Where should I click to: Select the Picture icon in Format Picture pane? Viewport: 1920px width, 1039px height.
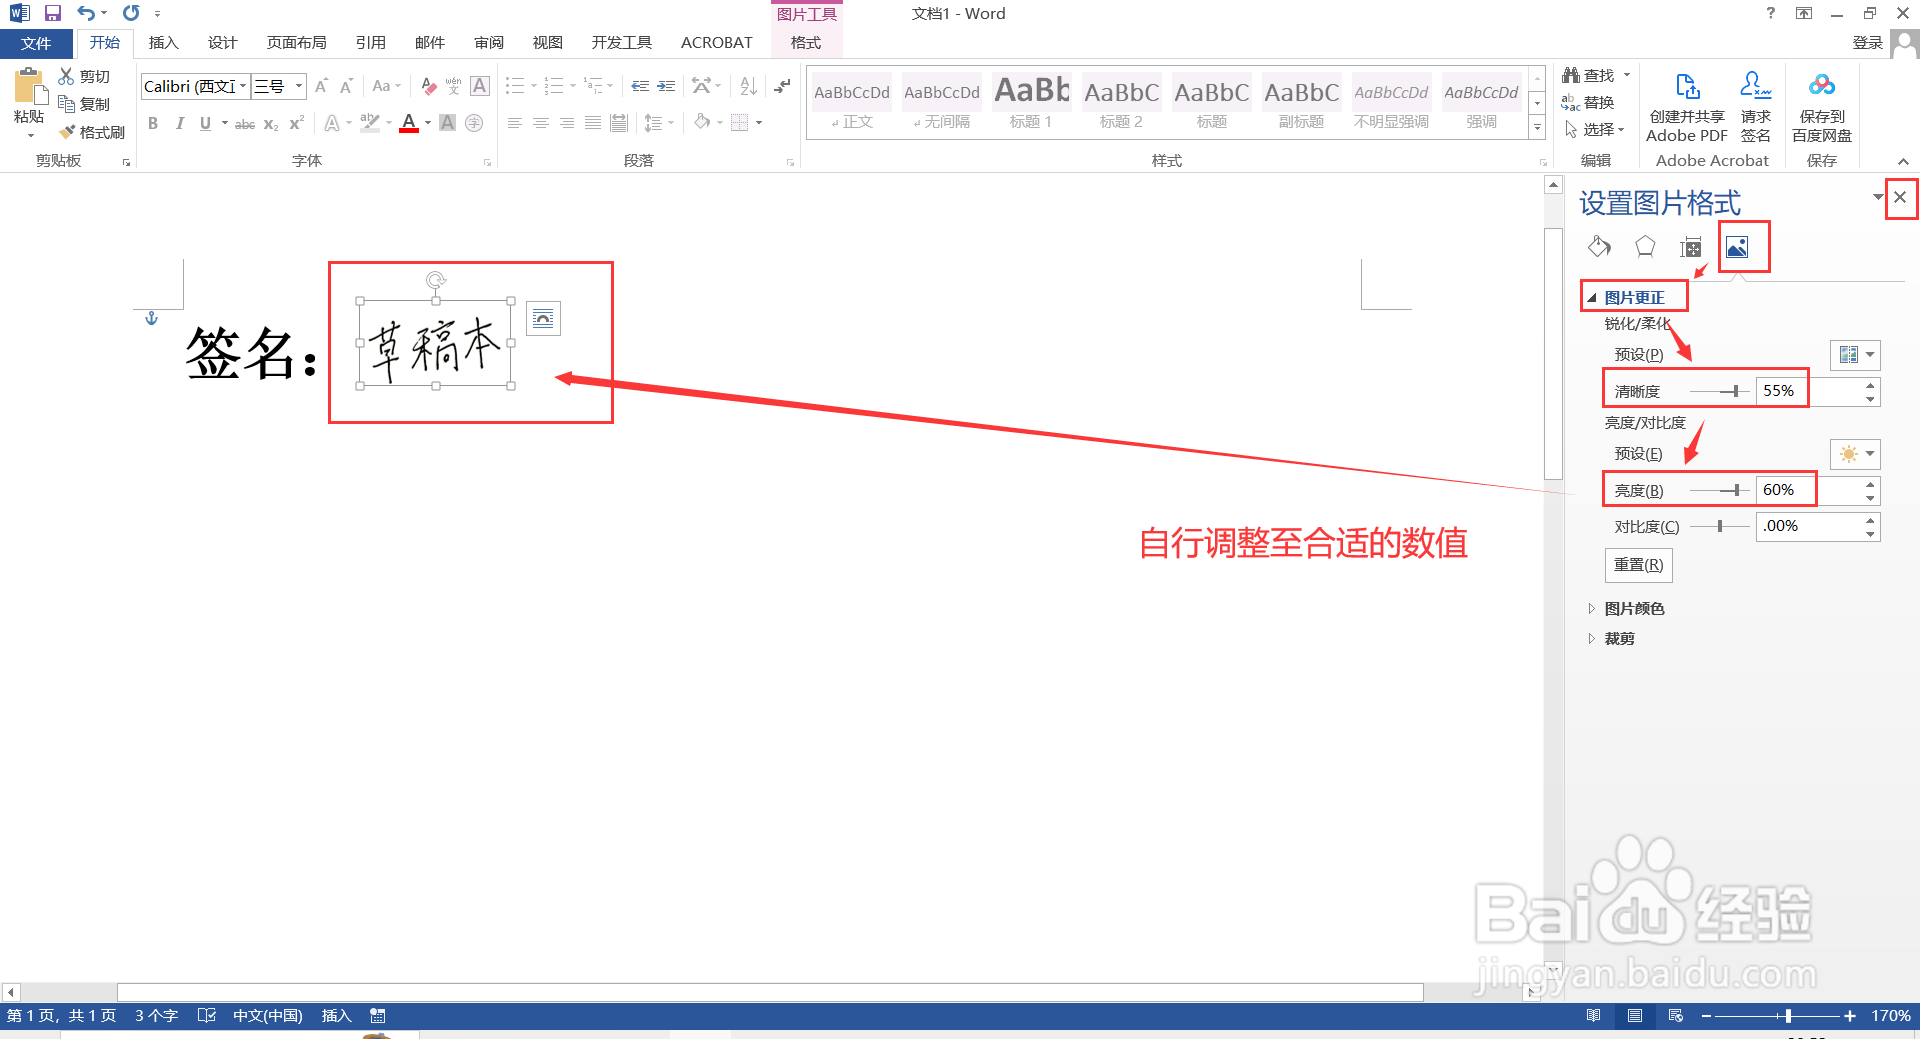[x=1738, y=247]
